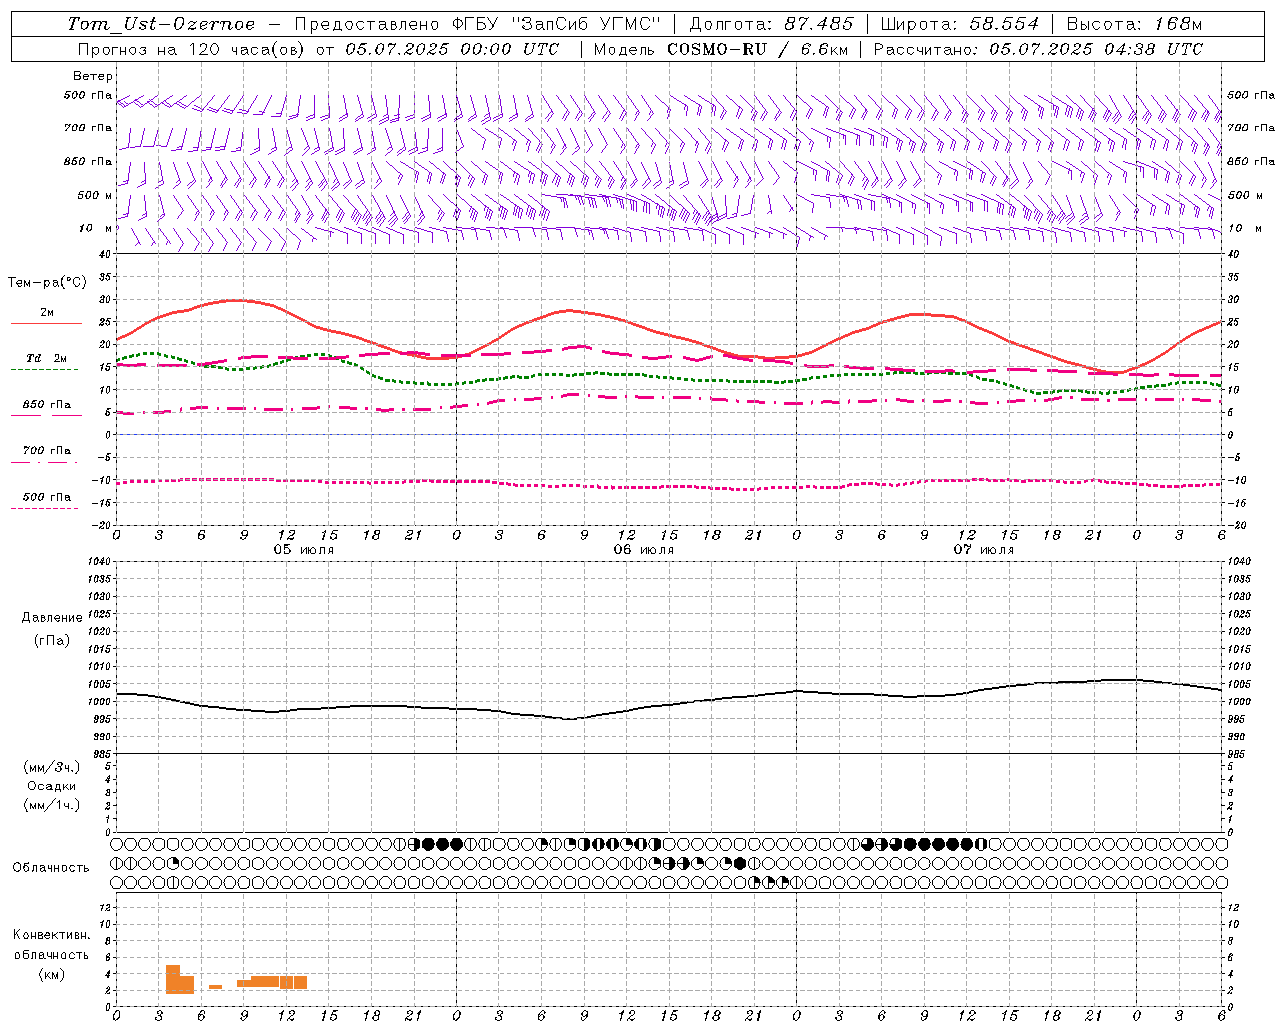Viewport: 1280px width, 1024px height.
Task: Click the 'Ветер' wind panel label
Action: 93,76
